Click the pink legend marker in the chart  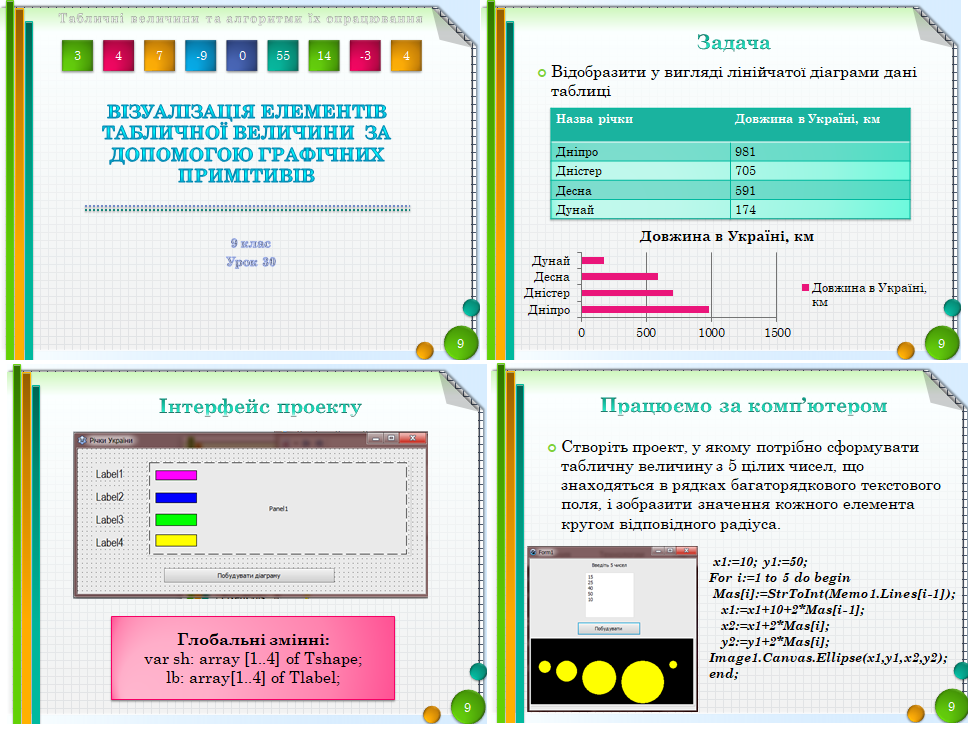805,288
